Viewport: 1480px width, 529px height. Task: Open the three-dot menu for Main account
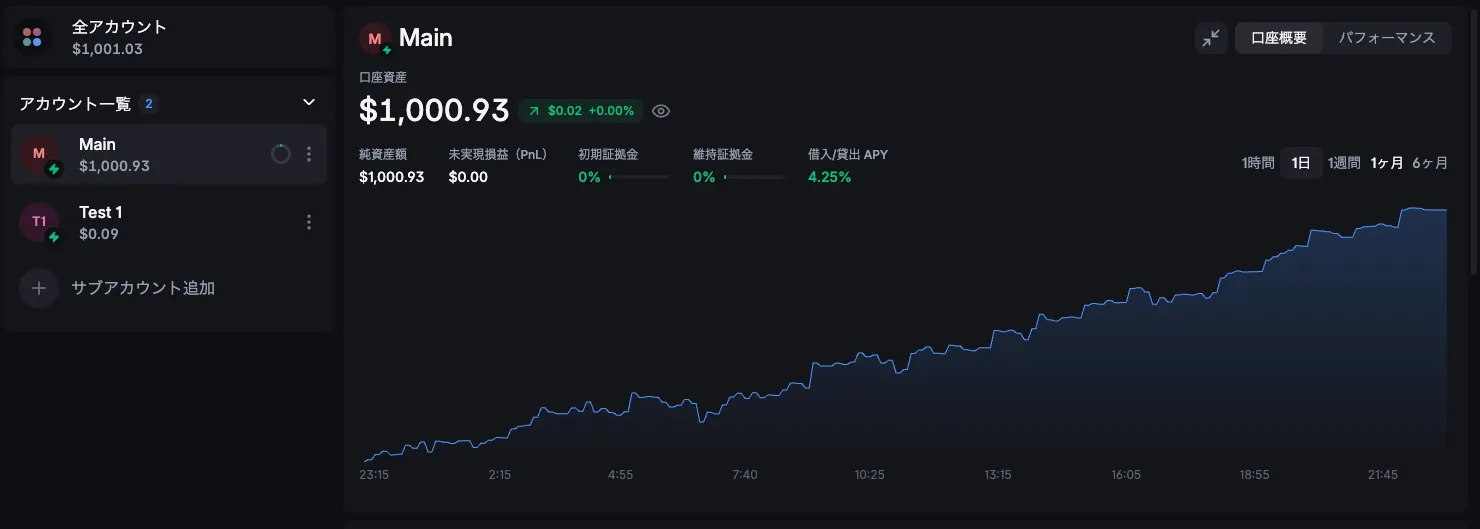click(309, 154)
